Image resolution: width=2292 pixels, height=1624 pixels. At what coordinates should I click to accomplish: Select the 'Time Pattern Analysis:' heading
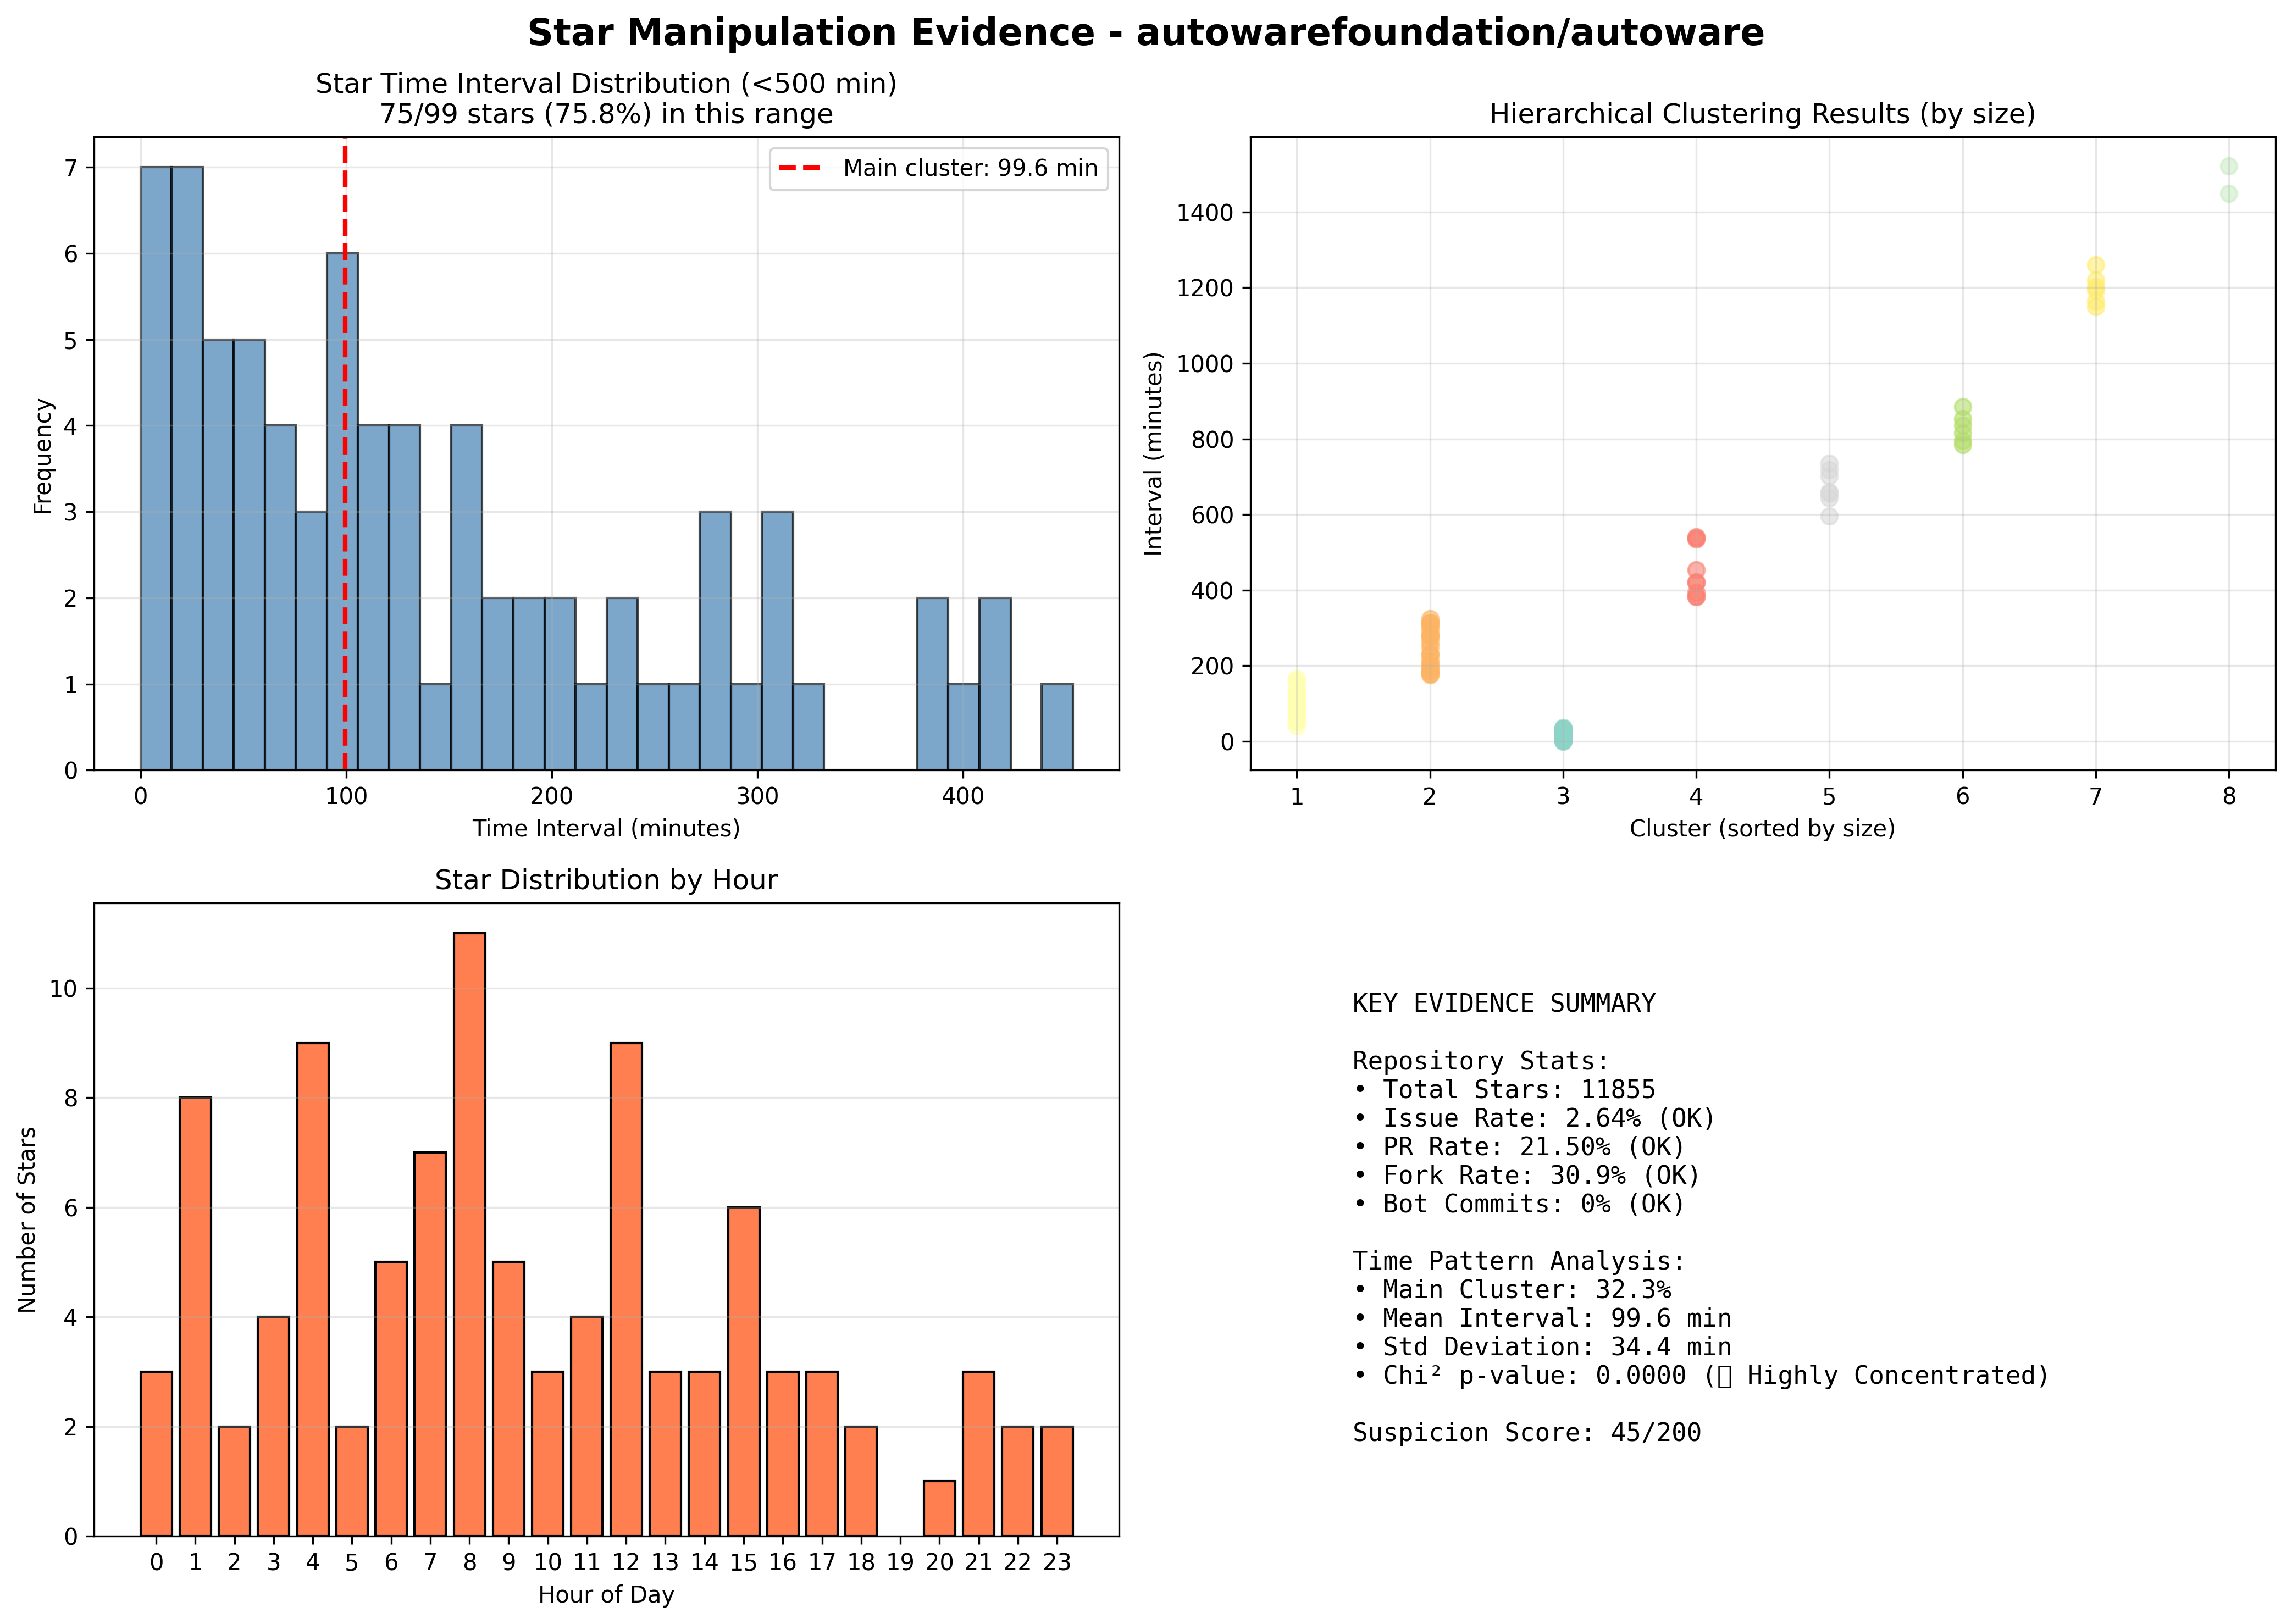[1519, 1261]
